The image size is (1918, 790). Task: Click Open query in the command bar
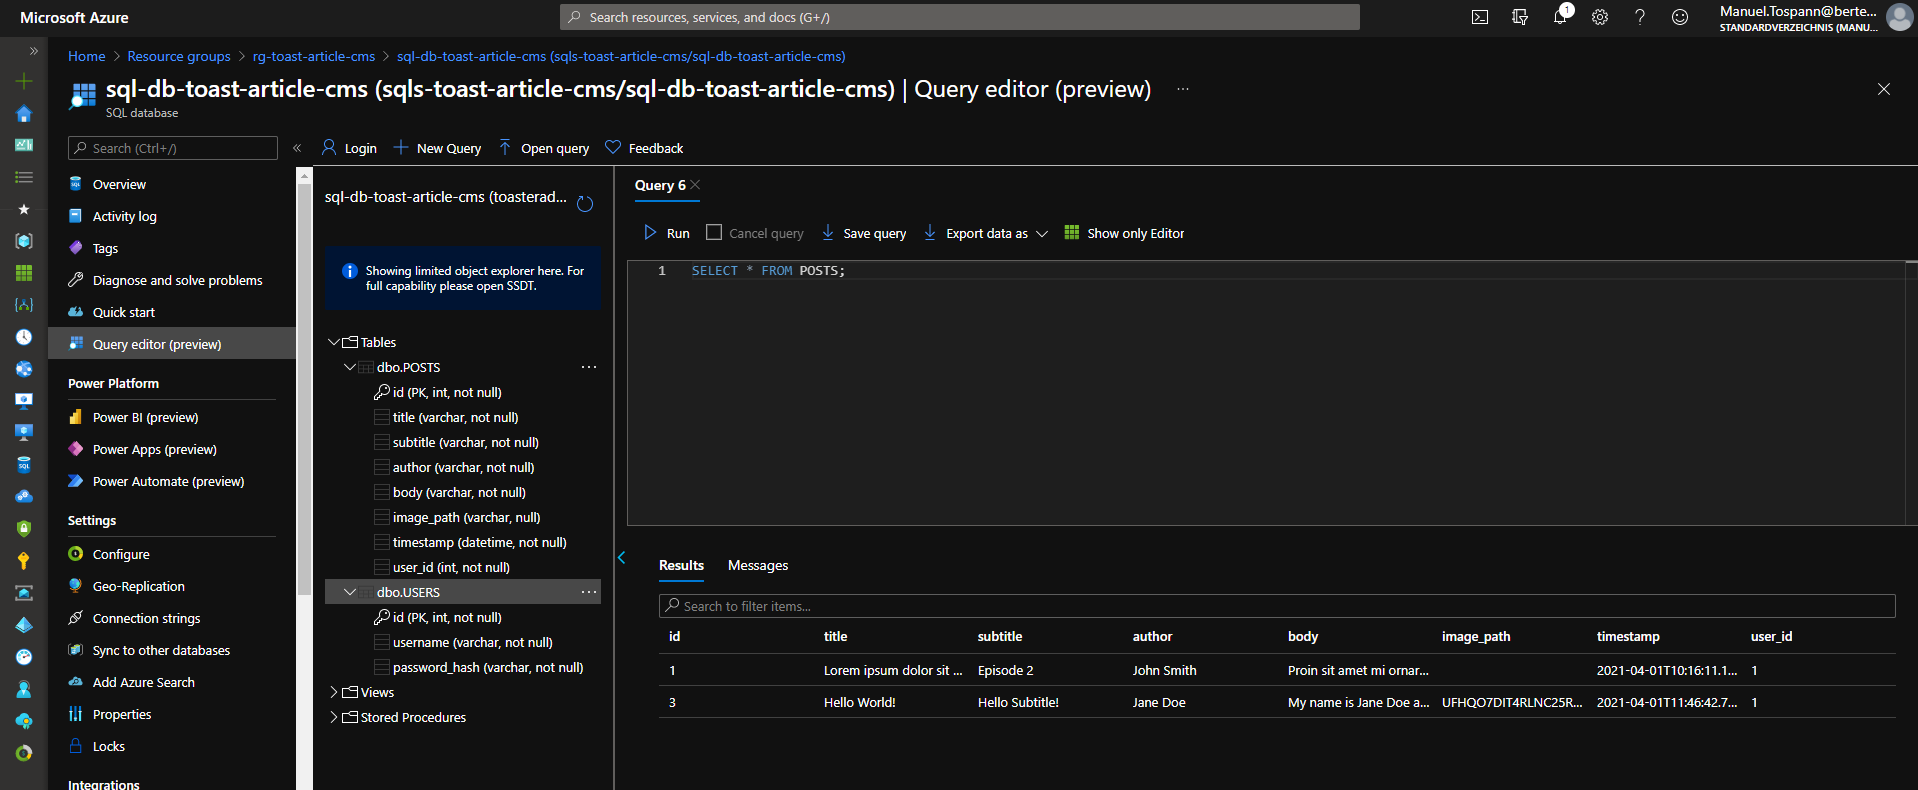(x=544, y=148)
